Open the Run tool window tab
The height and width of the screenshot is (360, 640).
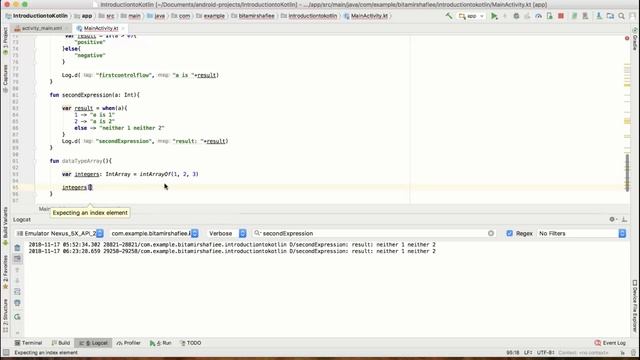(x=160, y=343)
